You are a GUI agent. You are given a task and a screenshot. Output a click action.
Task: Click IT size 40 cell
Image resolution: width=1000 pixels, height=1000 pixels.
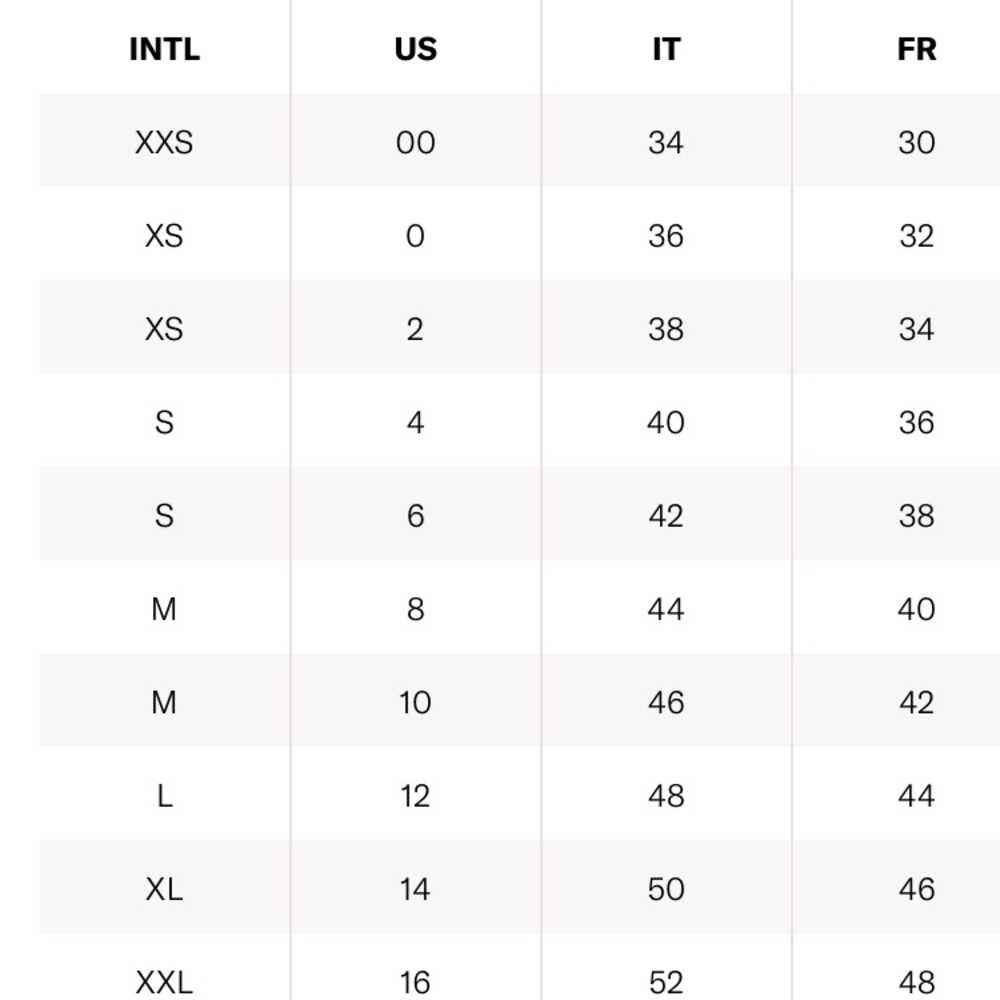point(666,422)
